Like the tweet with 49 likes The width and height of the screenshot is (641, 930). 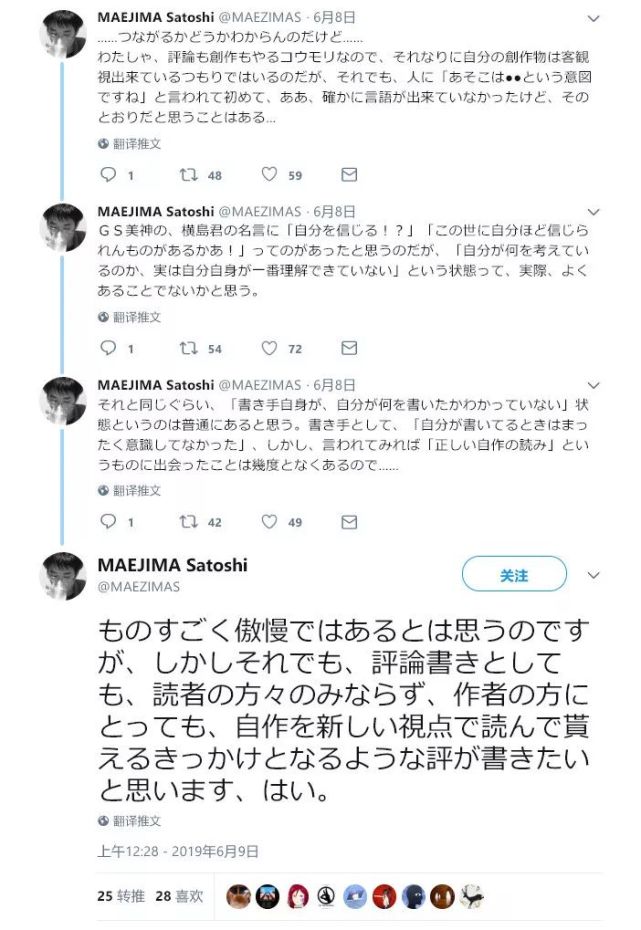point(269,521)
